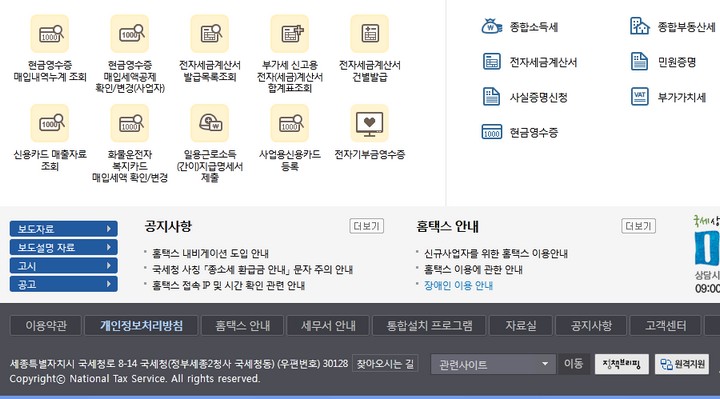Open 전자기부금영수증 icon
This screenshot has width=720, height=399.
click(x=369, y=123)
